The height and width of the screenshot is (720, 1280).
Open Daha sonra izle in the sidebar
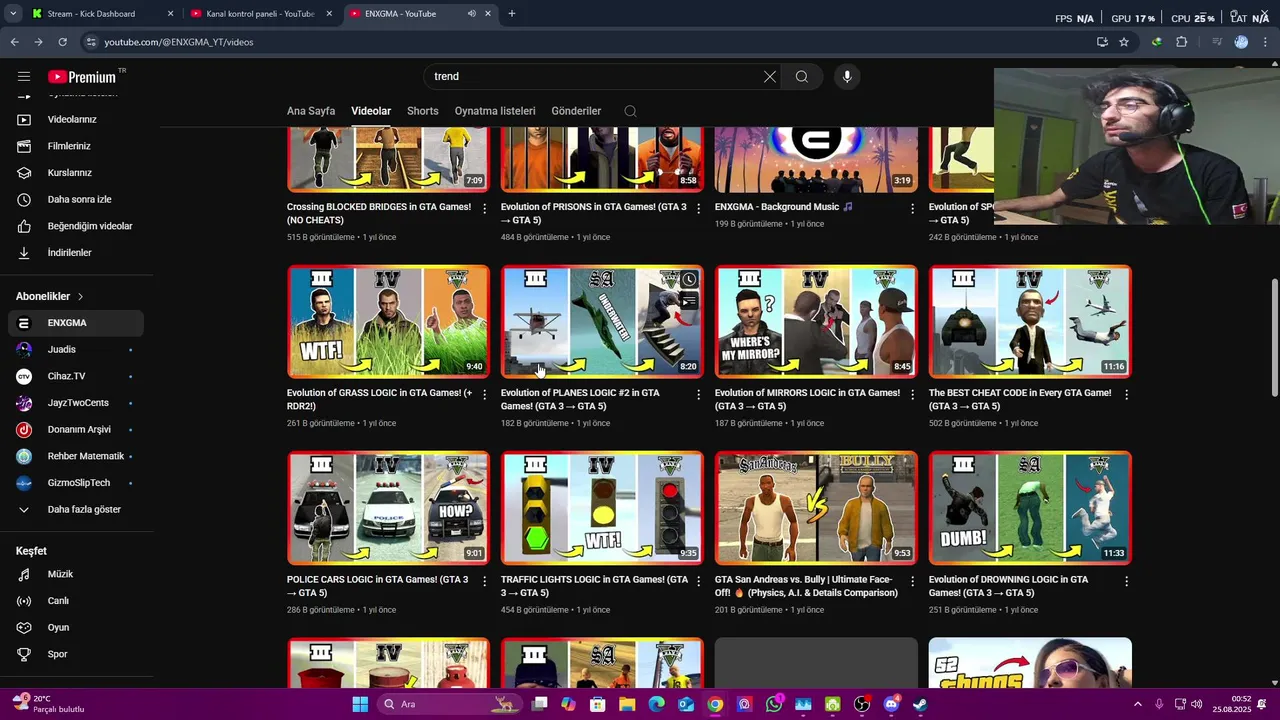click(76, 199)
